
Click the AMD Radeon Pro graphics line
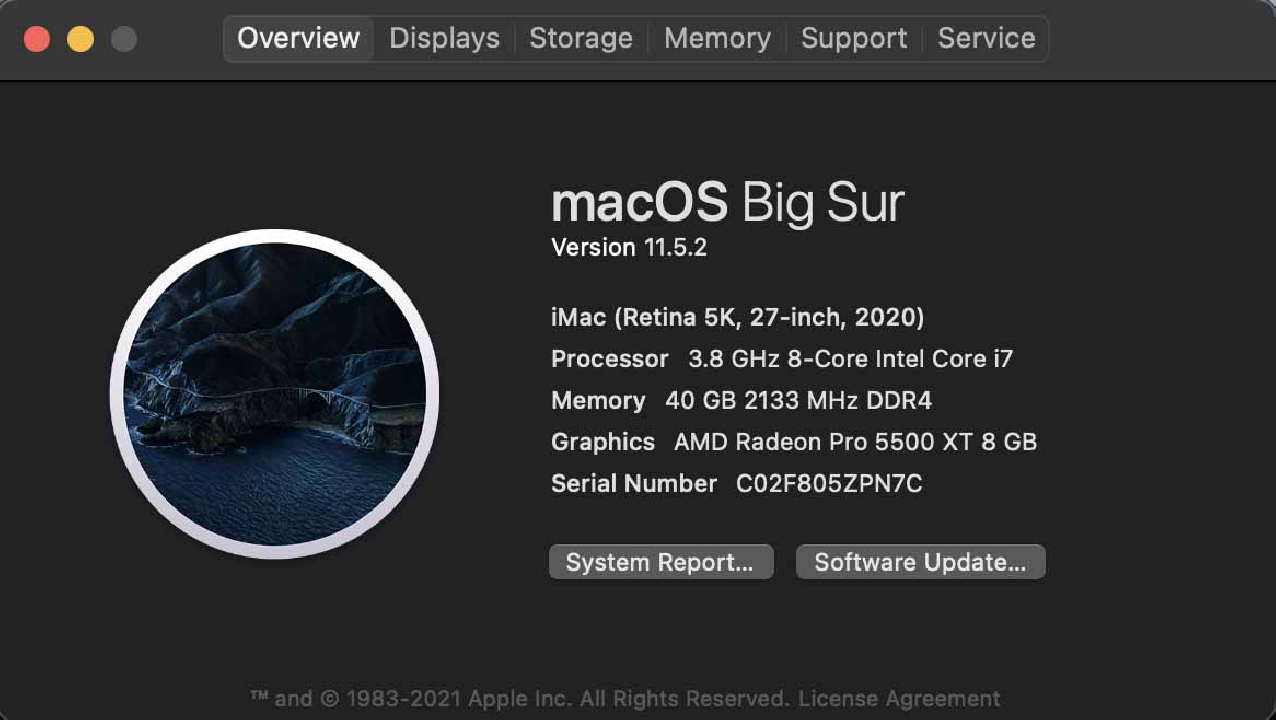[793, 442]
